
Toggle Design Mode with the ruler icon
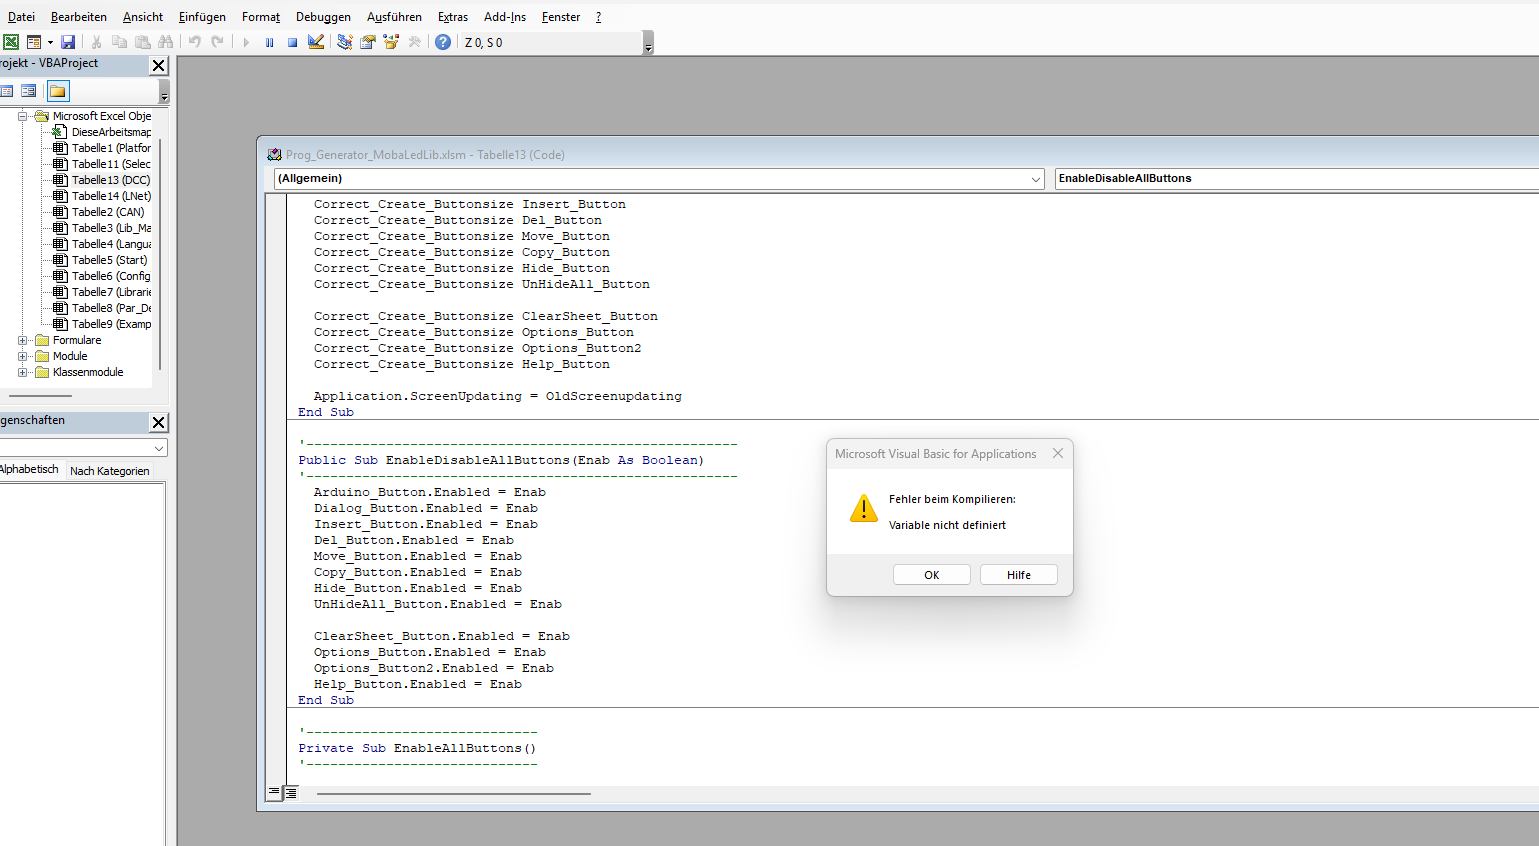point(316,42)
